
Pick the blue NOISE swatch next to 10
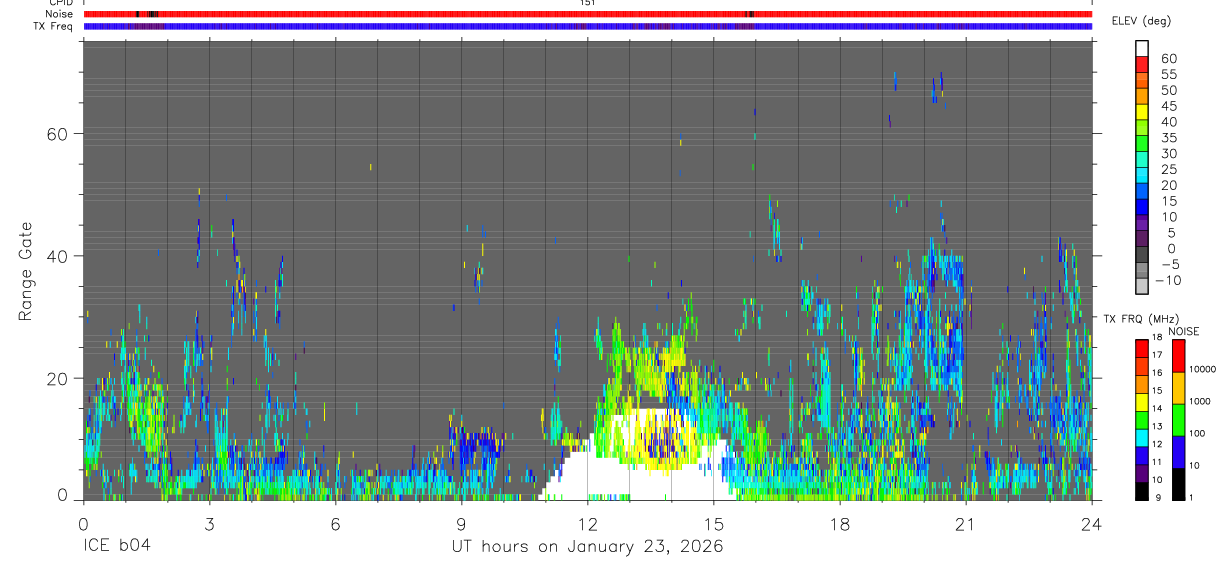pos(1178,452)
